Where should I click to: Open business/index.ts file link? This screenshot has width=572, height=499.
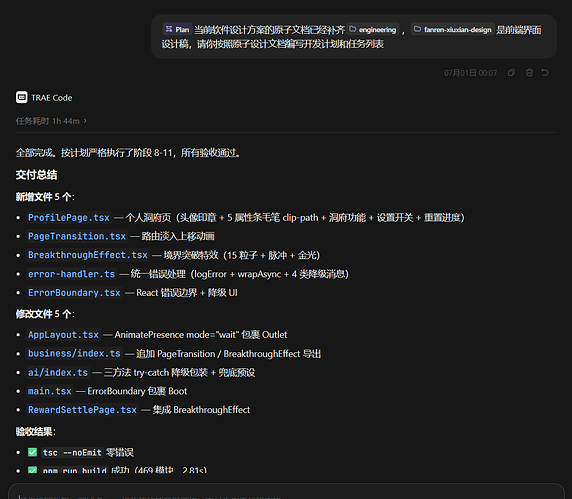coord(74,353)
